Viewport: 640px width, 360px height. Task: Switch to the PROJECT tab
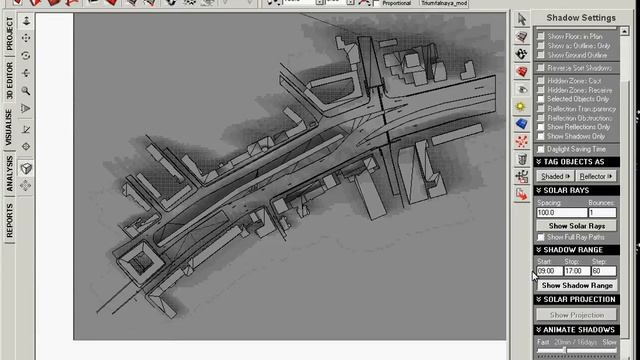9,34
